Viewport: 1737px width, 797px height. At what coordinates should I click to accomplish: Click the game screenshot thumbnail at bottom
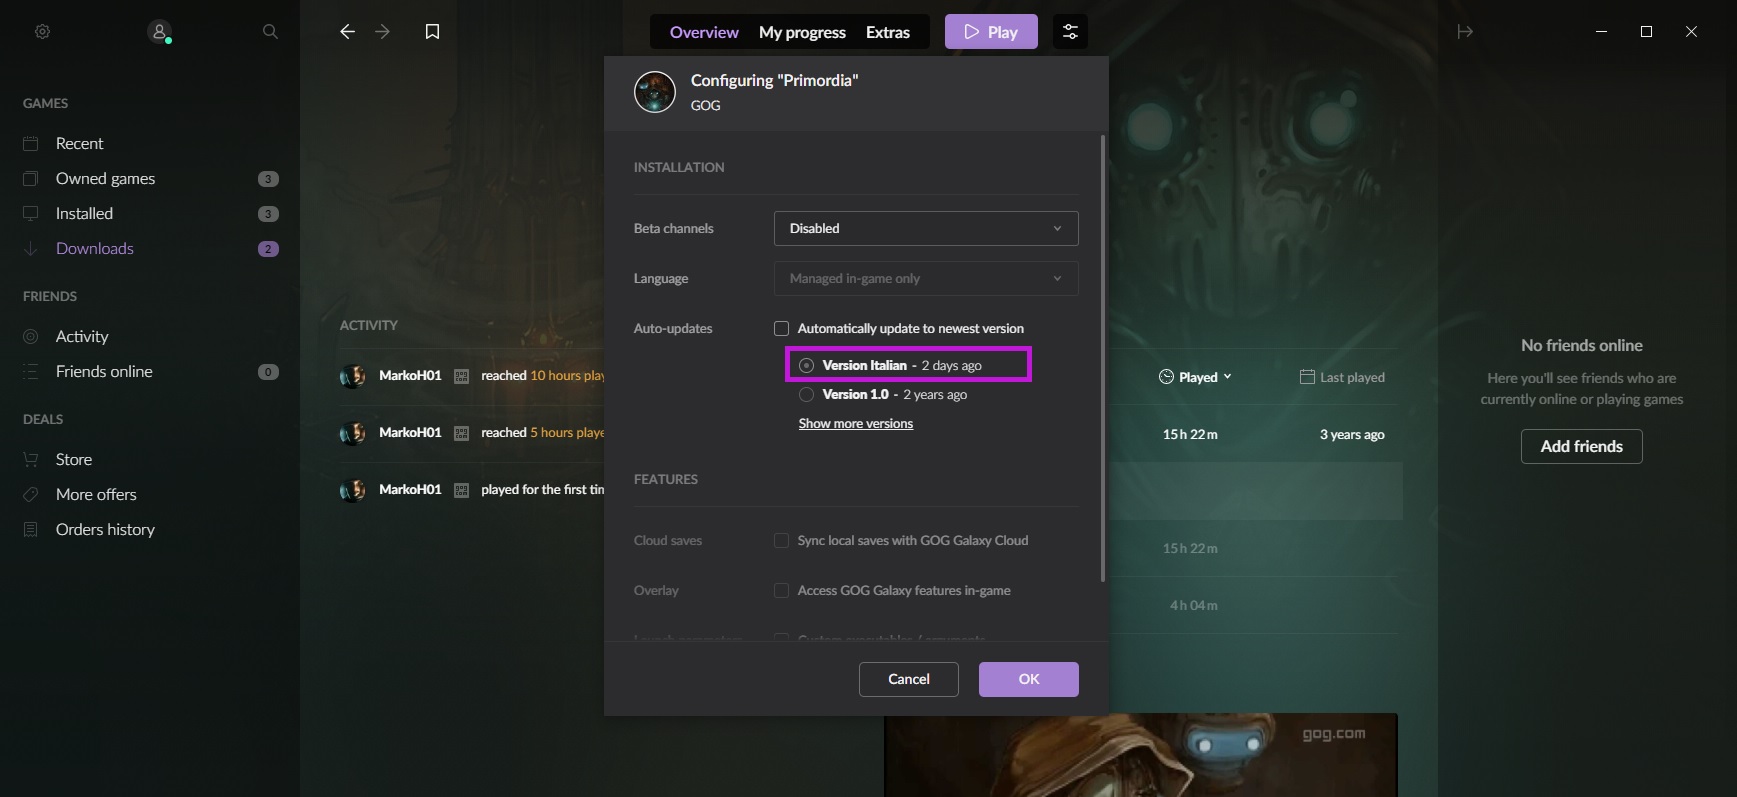(x=1141, y=755)
